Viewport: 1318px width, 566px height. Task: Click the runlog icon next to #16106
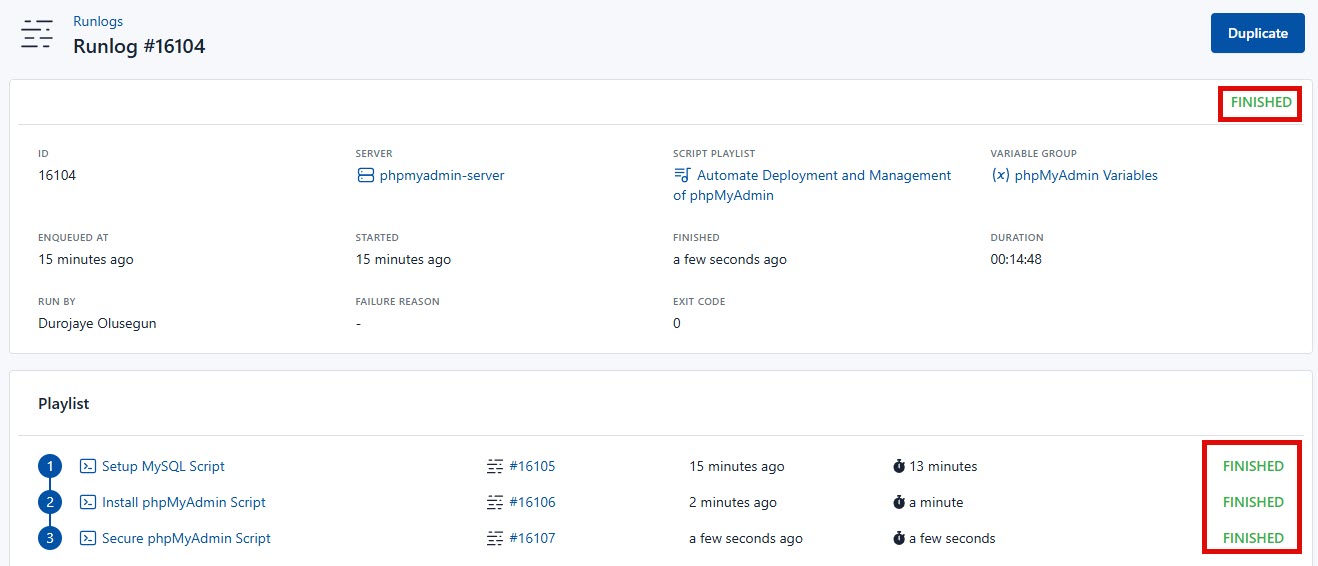[495, 502]
